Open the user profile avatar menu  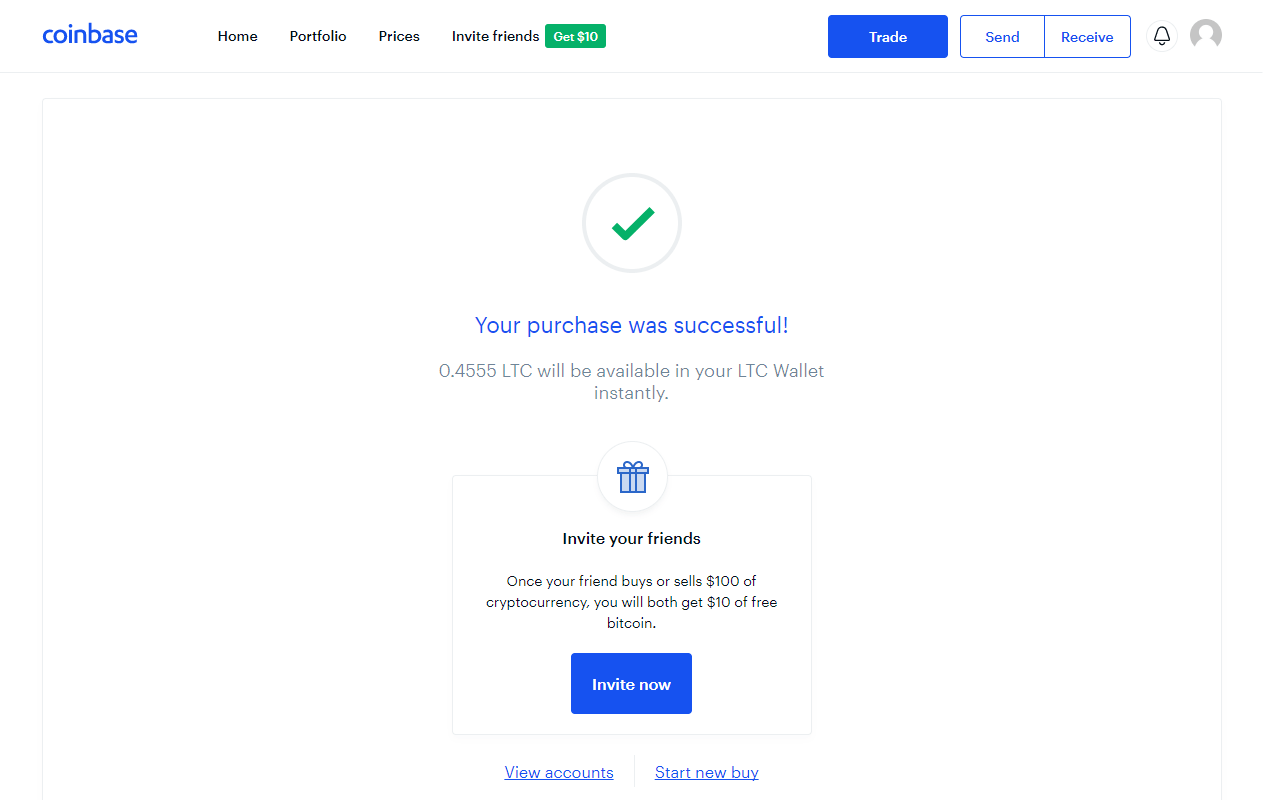tap(1206, 36)
